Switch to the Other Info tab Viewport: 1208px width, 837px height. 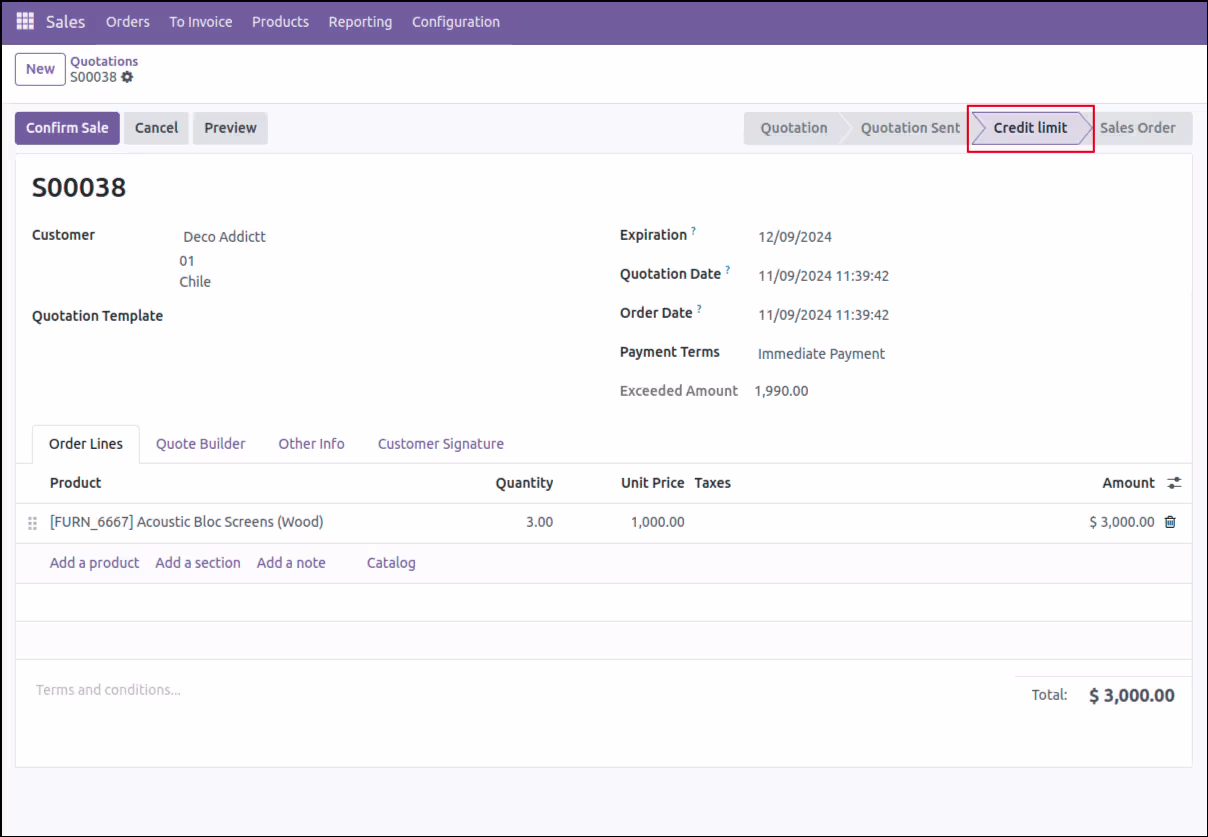311,444
